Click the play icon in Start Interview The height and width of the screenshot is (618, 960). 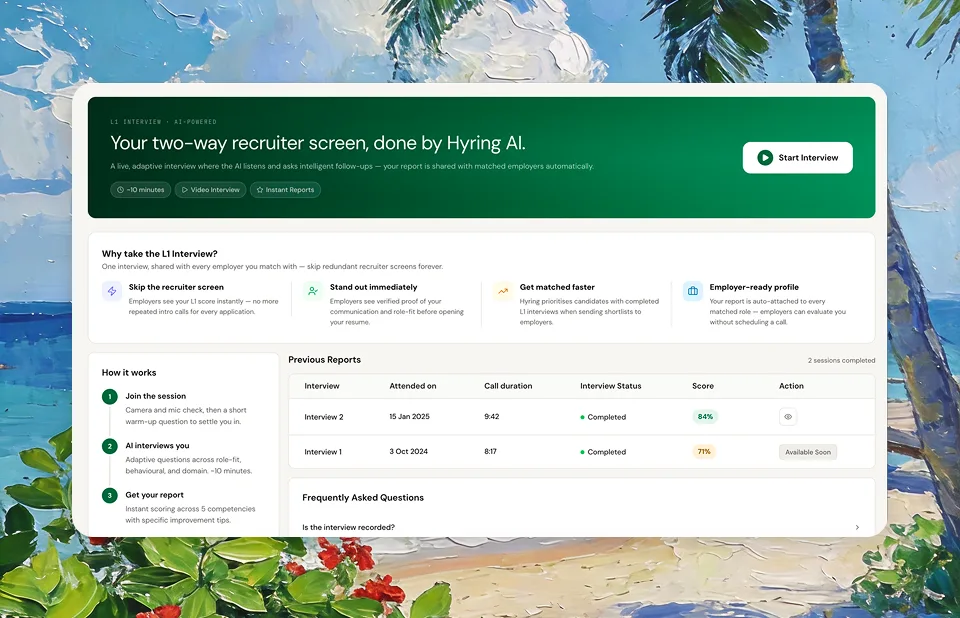[x=765, y=157]
